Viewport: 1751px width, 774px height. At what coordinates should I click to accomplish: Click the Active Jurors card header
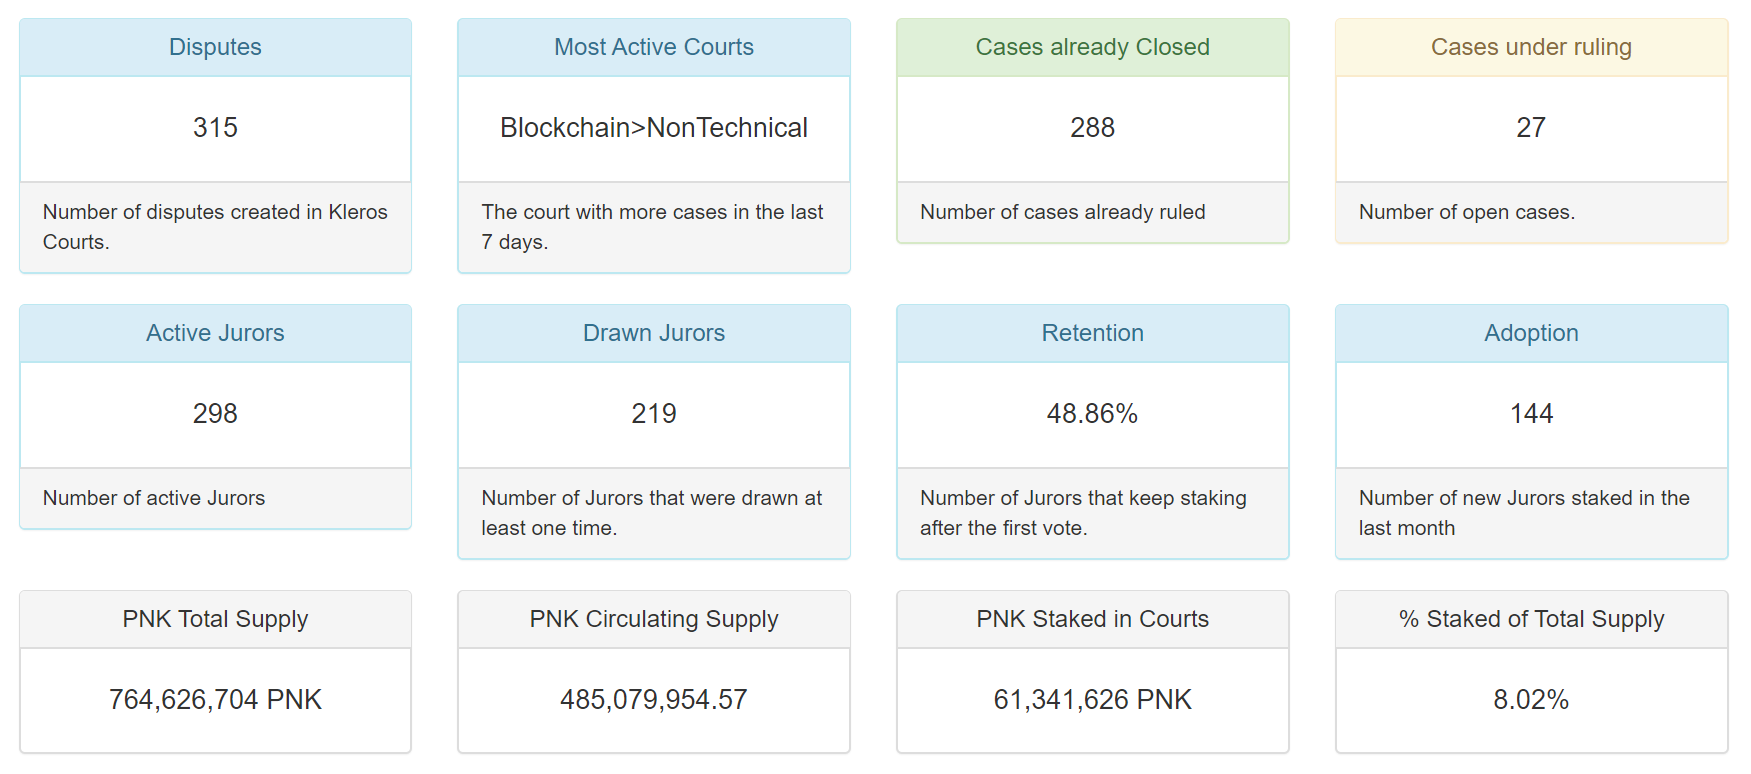(215, 333)
